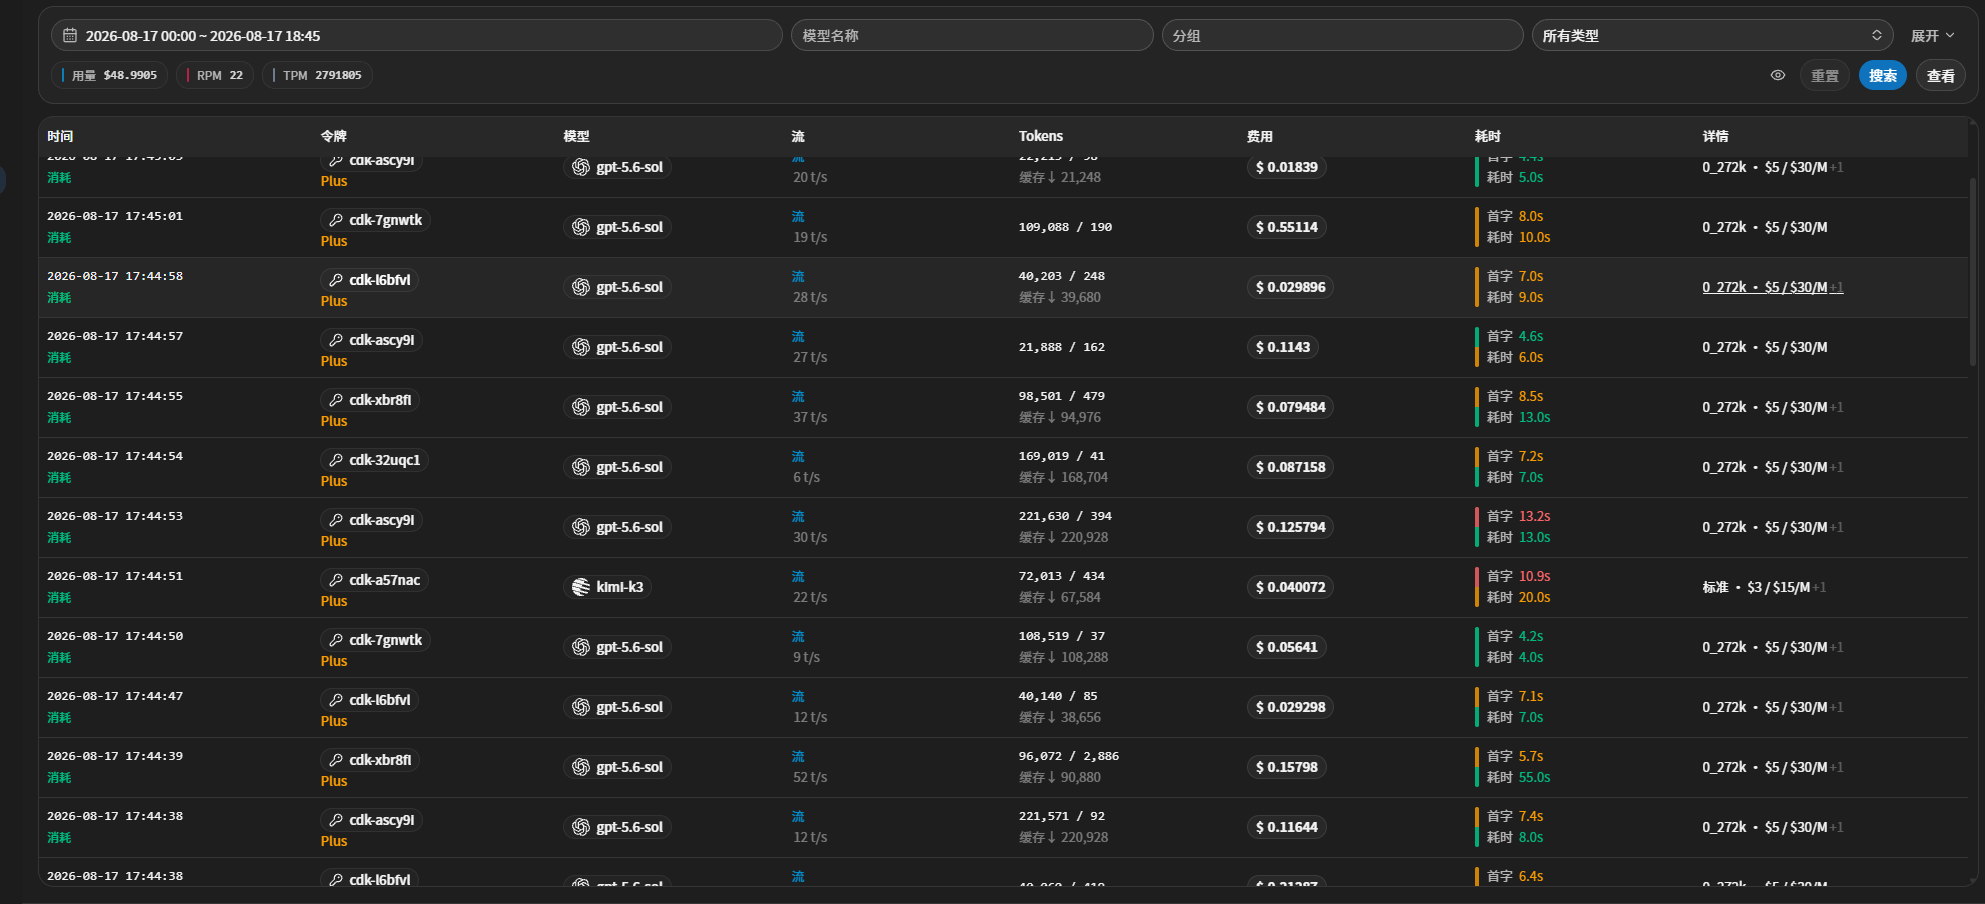
Task: Expand filters with 展开 button
Action: pyautogui.click(x=1932, y=35)
